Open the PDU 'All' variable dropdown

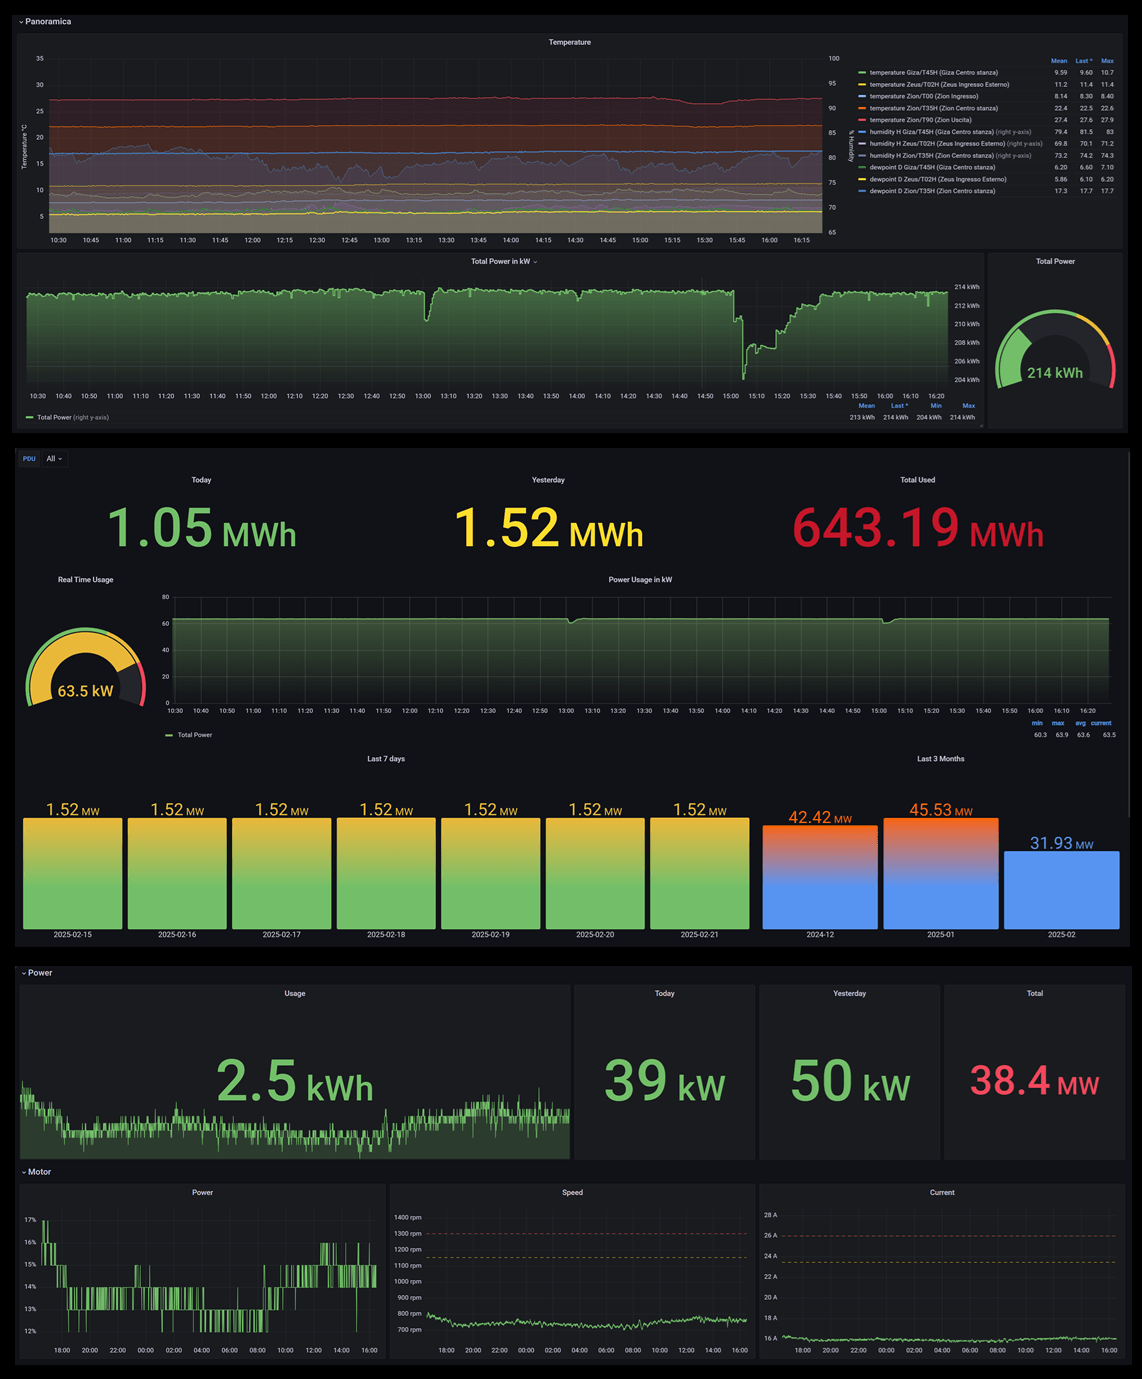point(54,459)
